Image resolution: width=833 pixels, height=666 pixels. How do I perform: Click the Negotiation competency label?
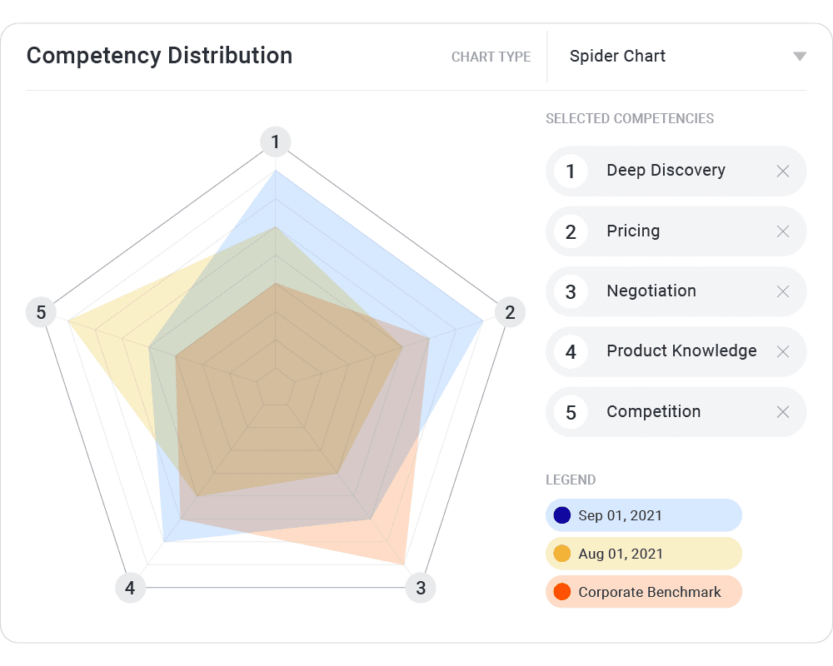651,292
